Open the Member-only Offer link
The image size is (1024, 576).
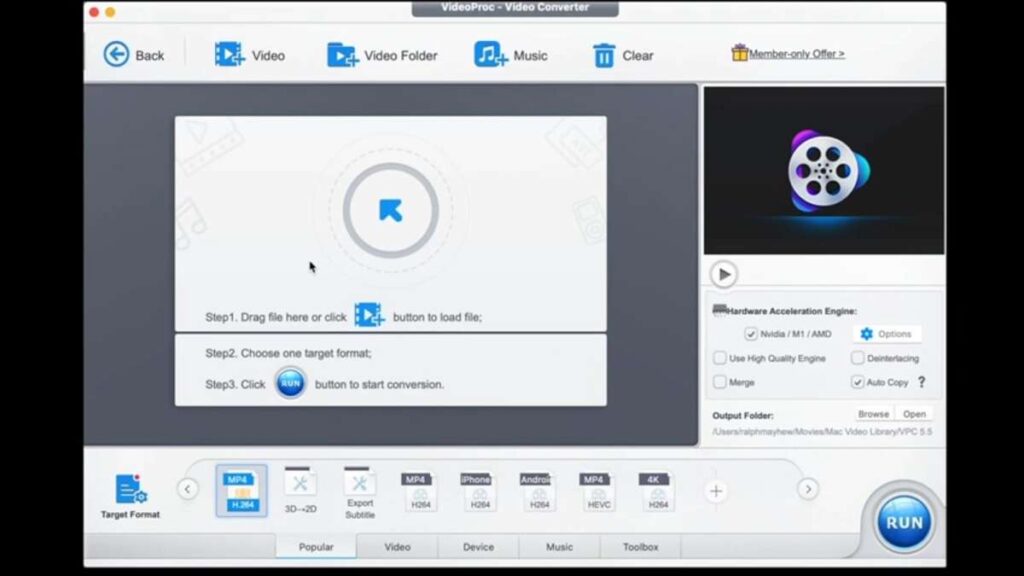796,54
